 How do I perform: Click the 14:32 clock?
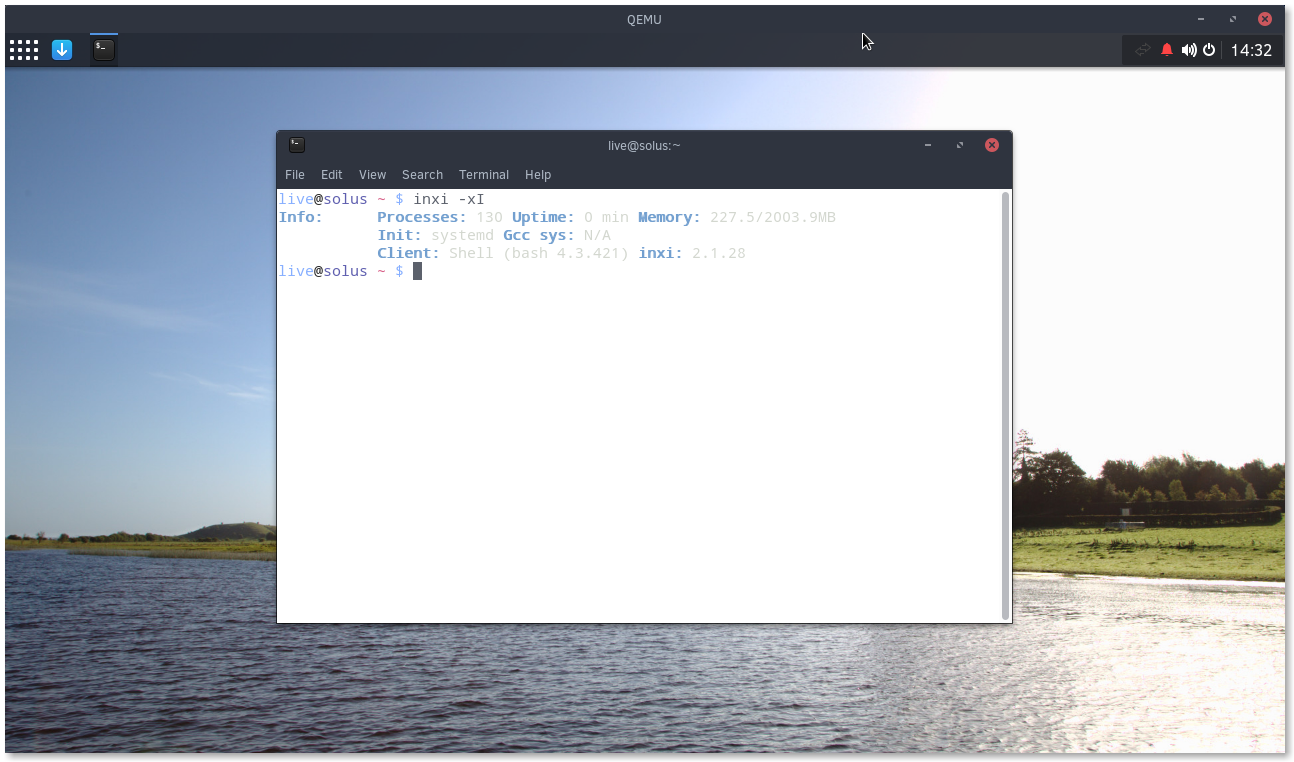(1251, 50)
